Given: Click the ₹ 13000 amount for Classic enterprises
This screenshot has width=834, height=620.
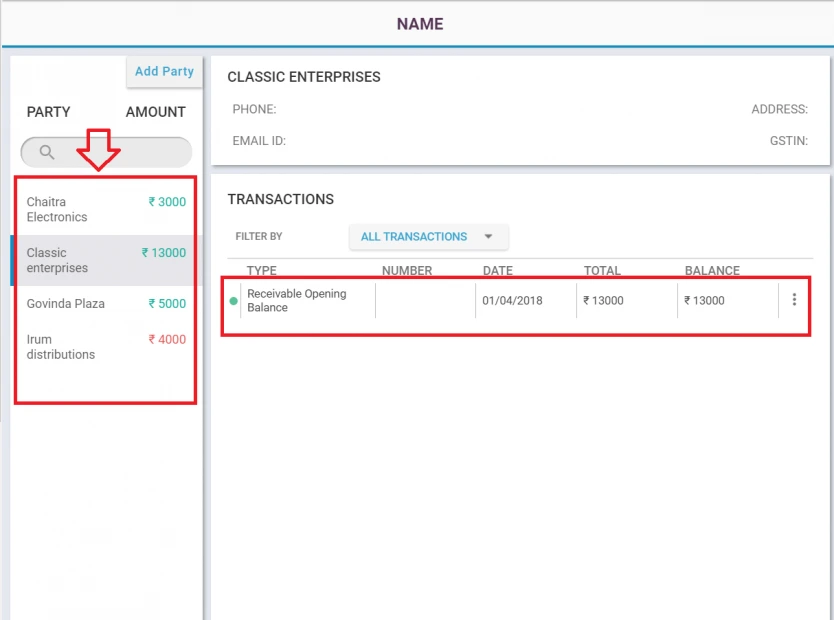Looking at the screenshot, I should click(x=164, y=253).
